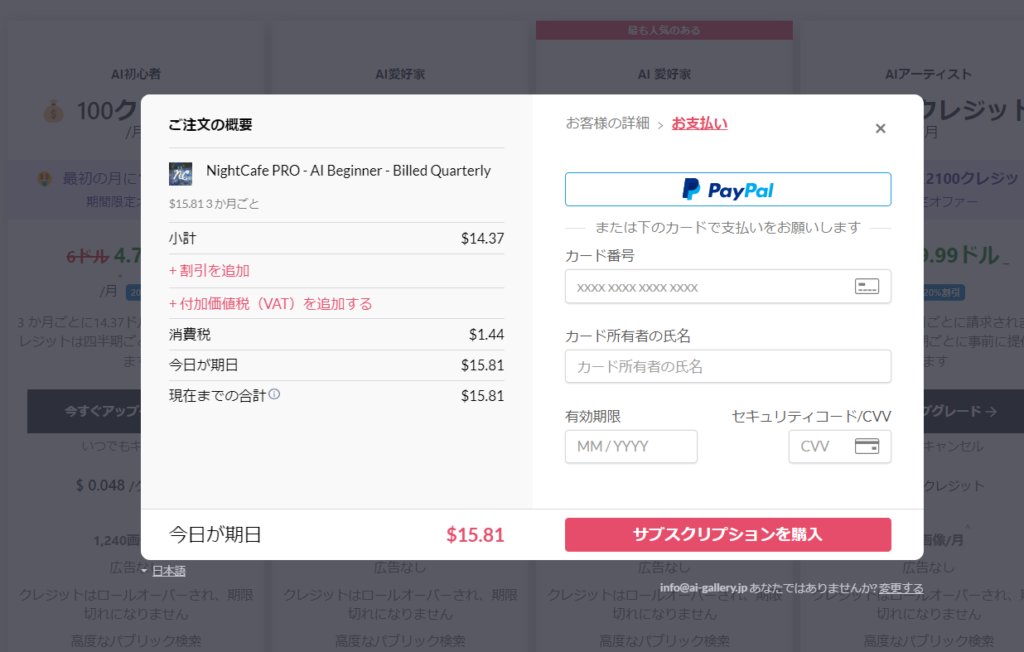
Task: Click the カード番号 label
Action: tap(600, 255)
